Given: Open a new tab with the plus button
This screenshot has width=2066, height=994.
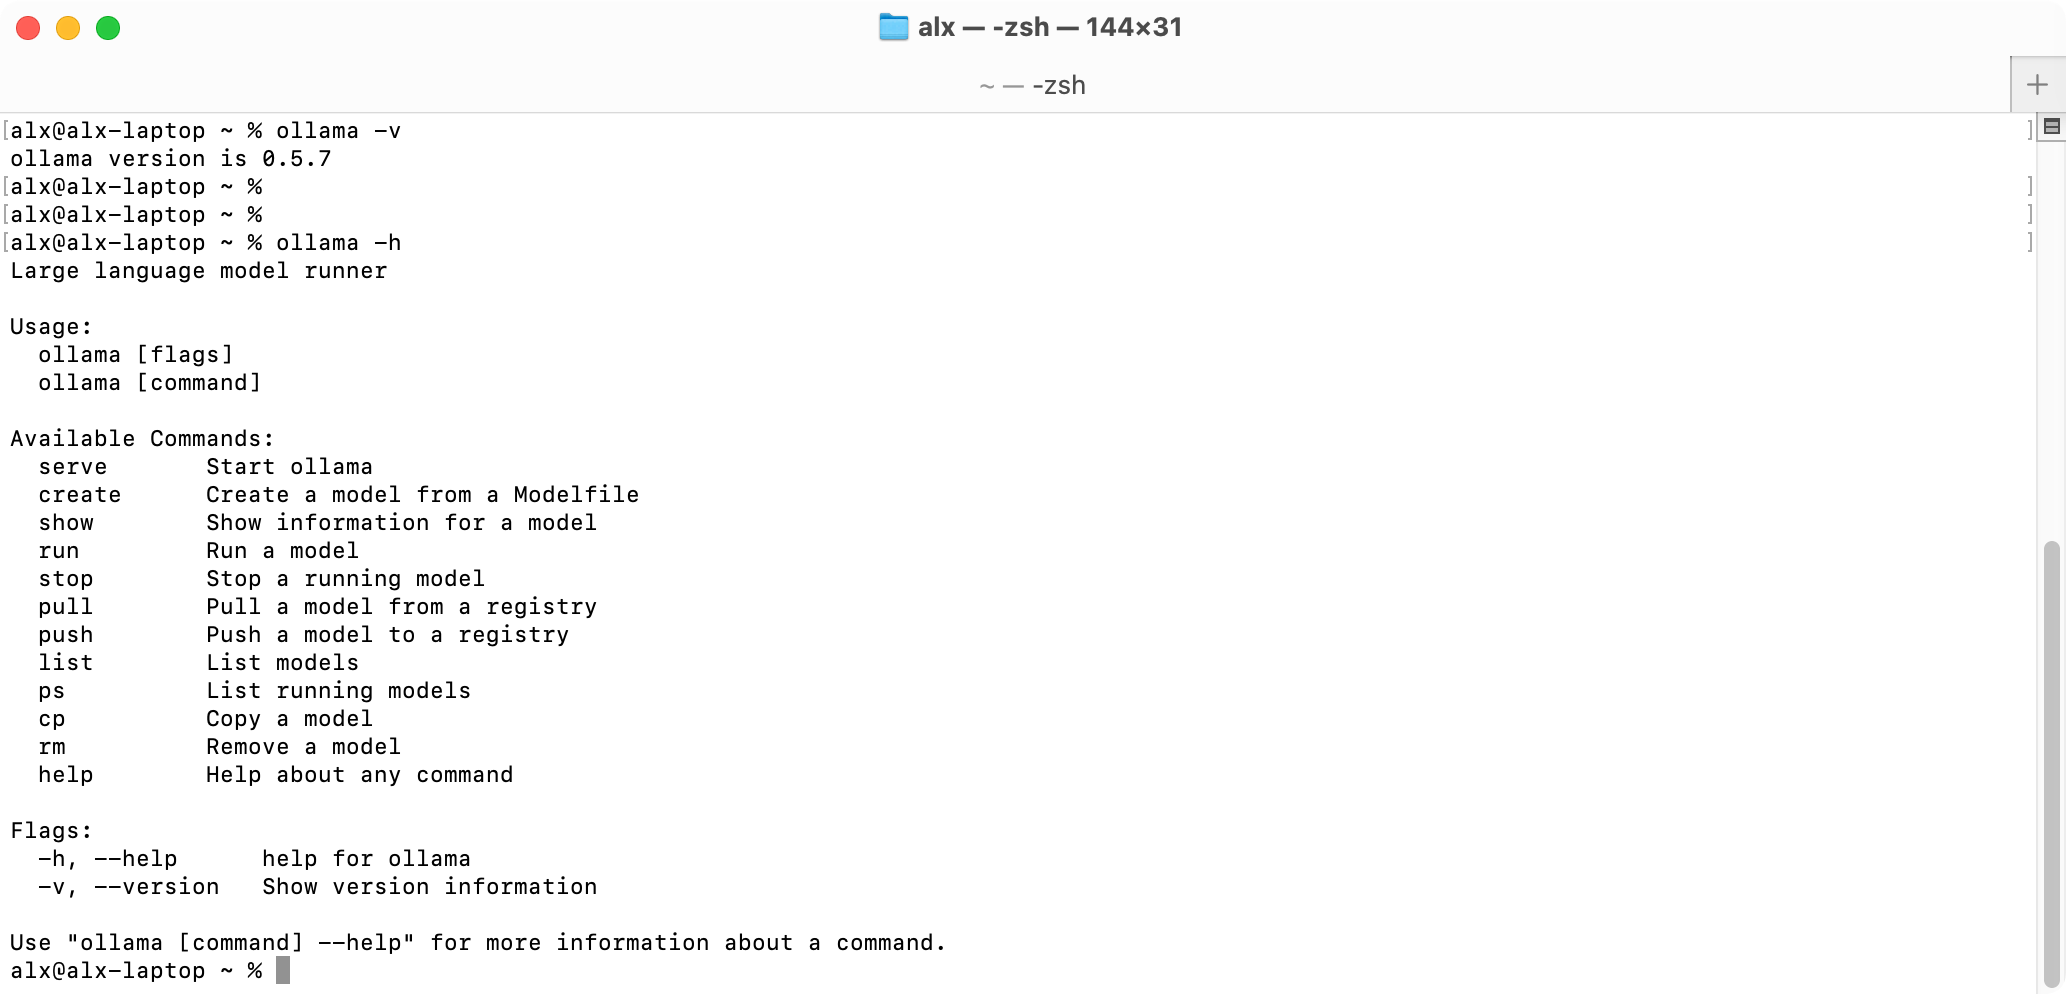Looking at the screenshot, I should pos(2037,85).
